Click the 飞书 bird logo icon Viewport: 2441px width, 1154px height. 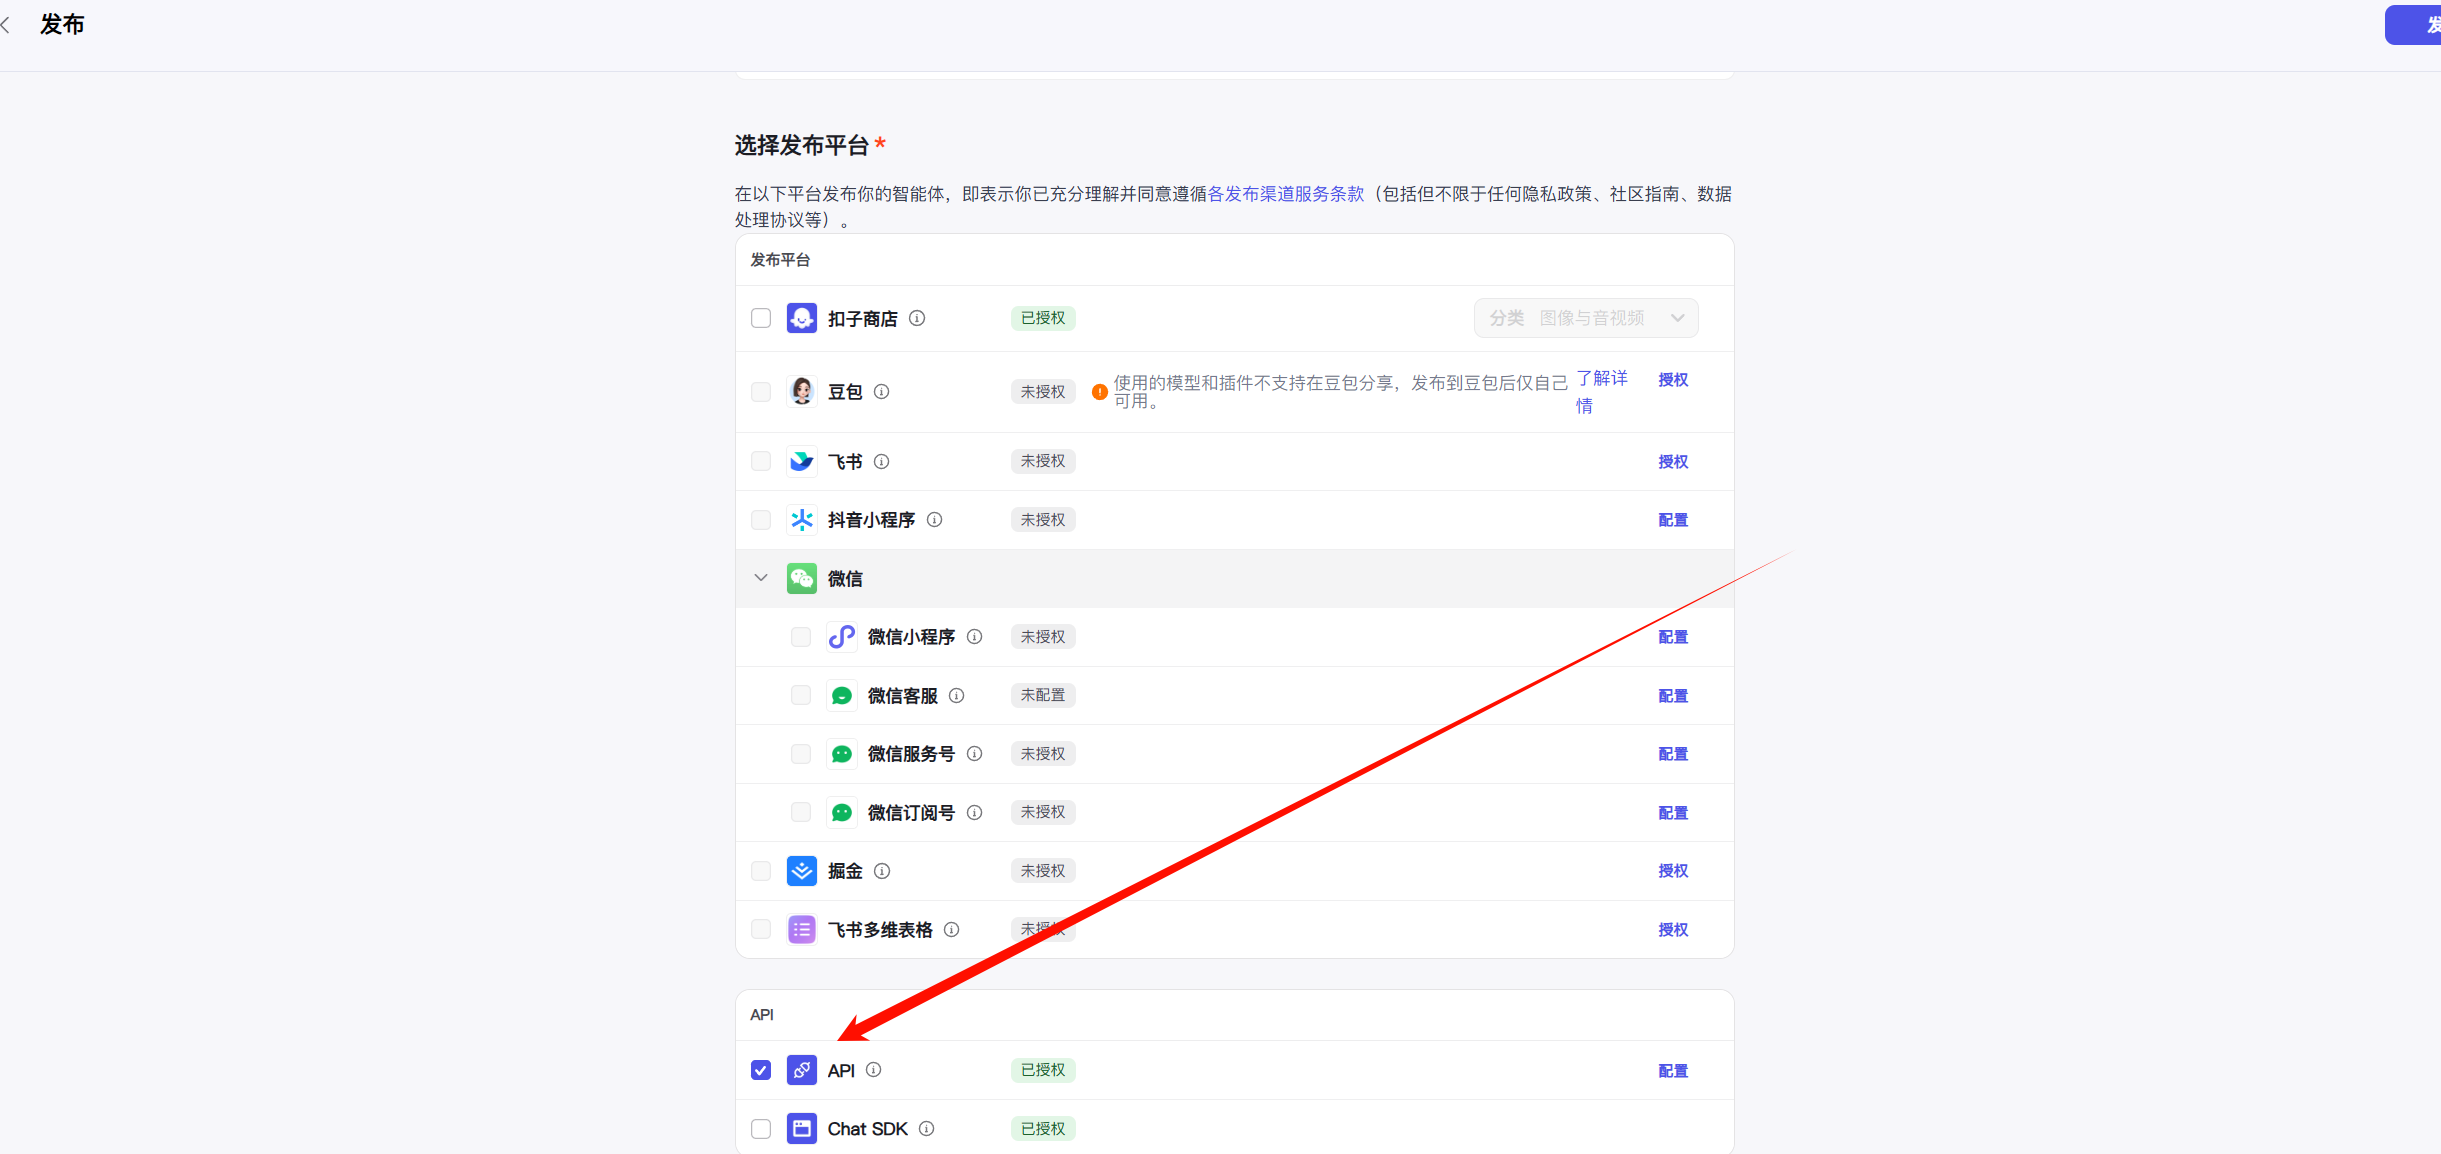pyautogui.click(x=802, y=461)
